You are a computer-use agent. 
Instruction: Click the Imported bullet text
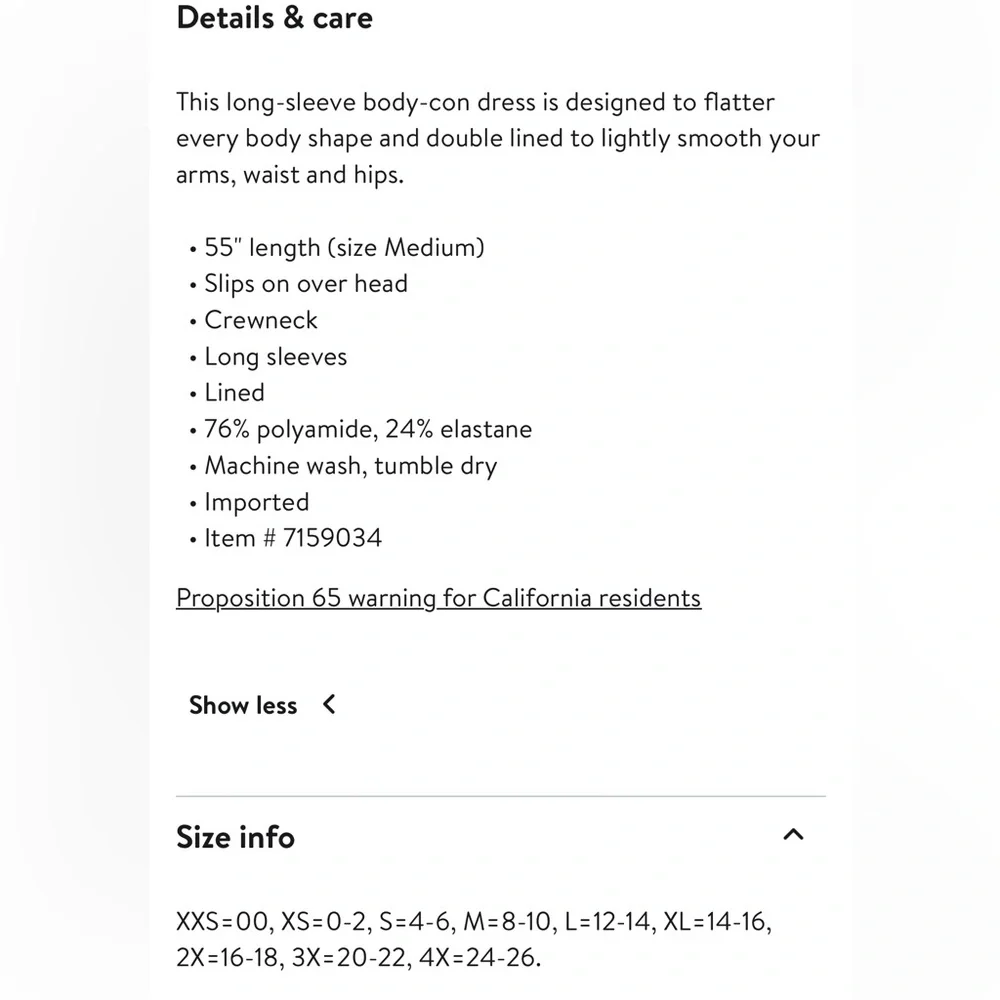[256, 502]
